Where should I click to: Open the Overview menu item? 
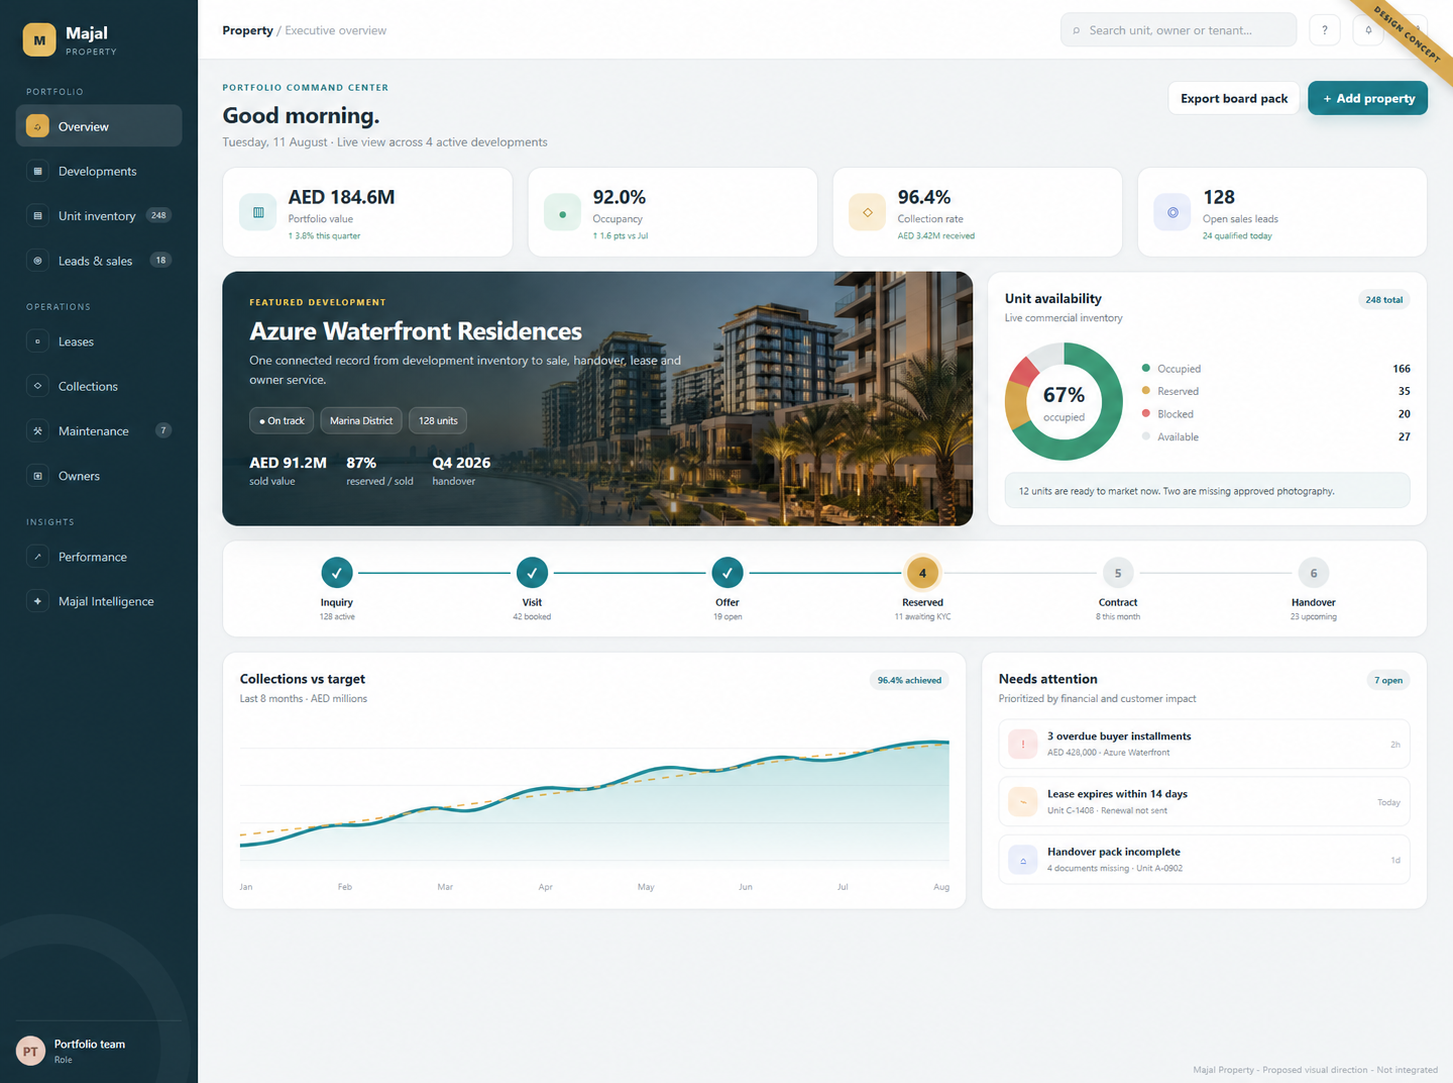click(x=99, y=126)
